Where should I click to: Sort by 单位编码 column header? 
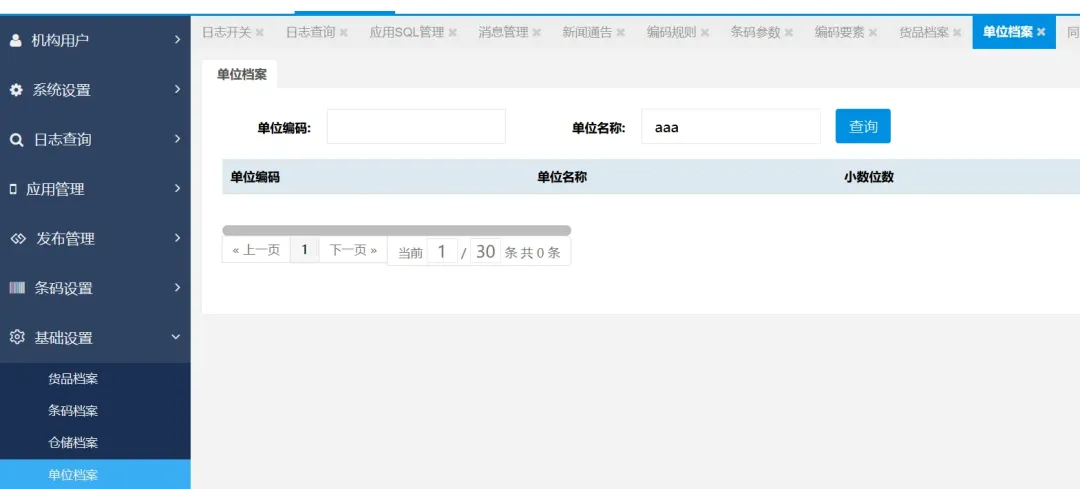[255, 177]
